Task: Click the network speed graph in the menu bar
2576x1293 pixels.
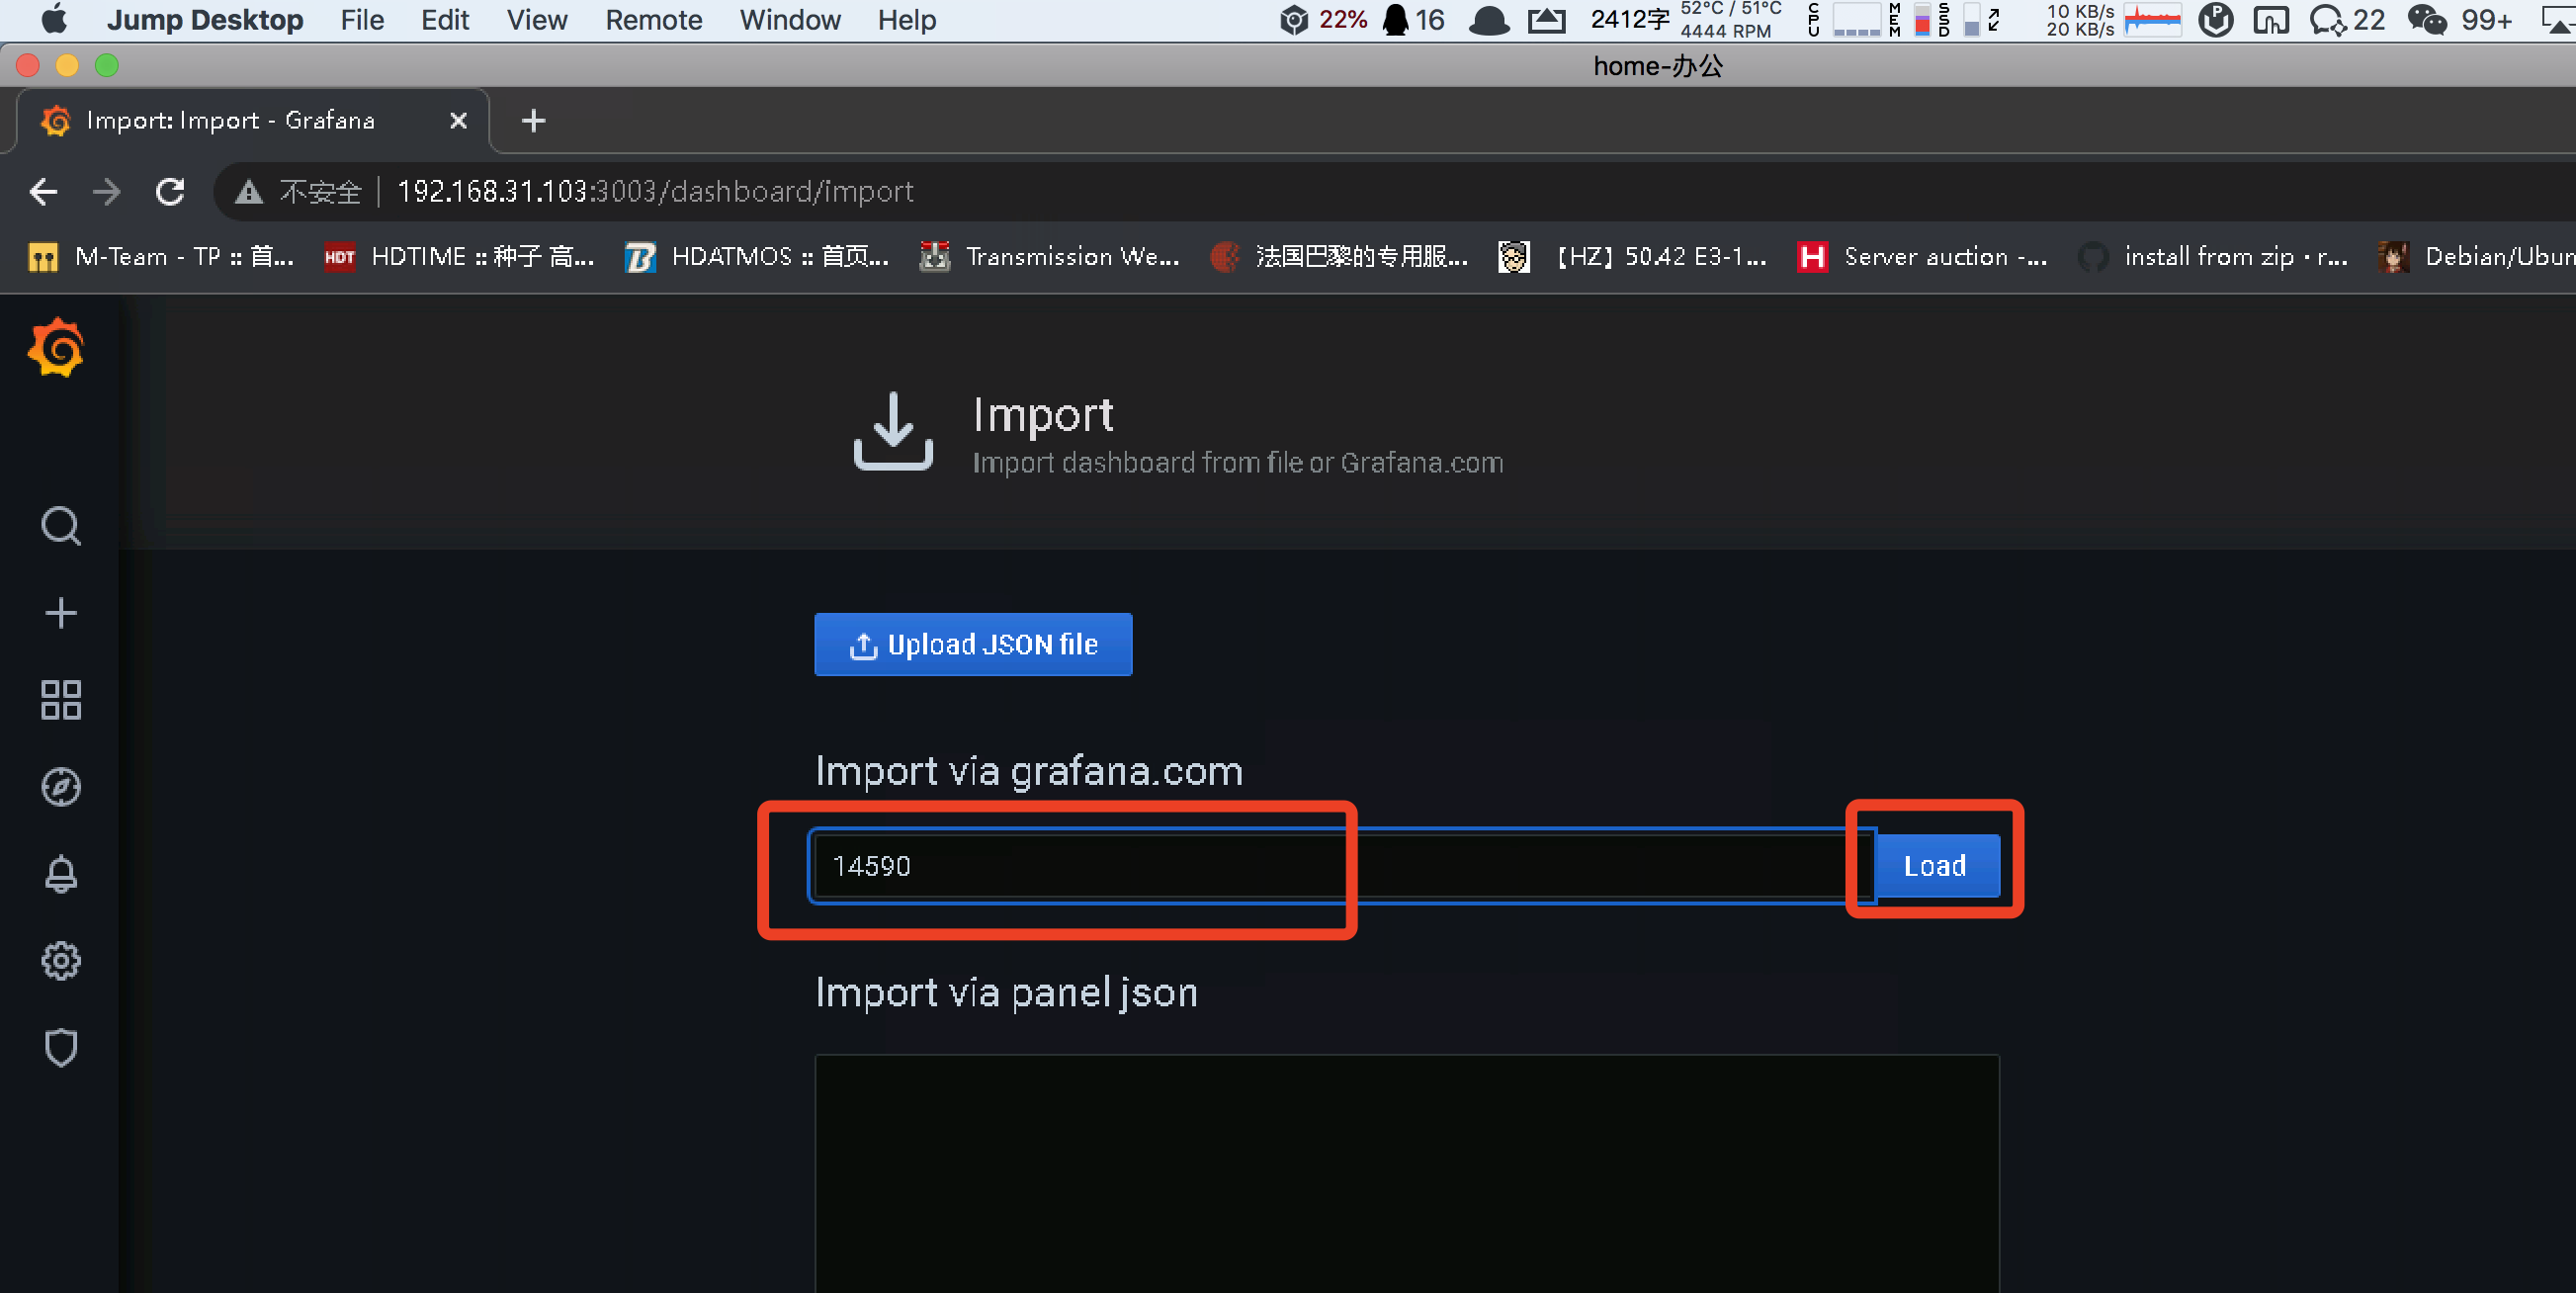Action: pos(2152,20)
